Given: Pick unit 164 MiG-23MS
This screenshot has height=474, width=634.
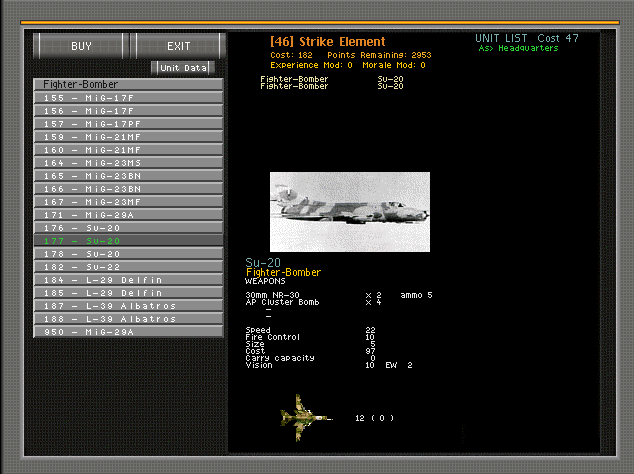Looking at the screenshot, I should pyautogui.click(x=128, y=162).
